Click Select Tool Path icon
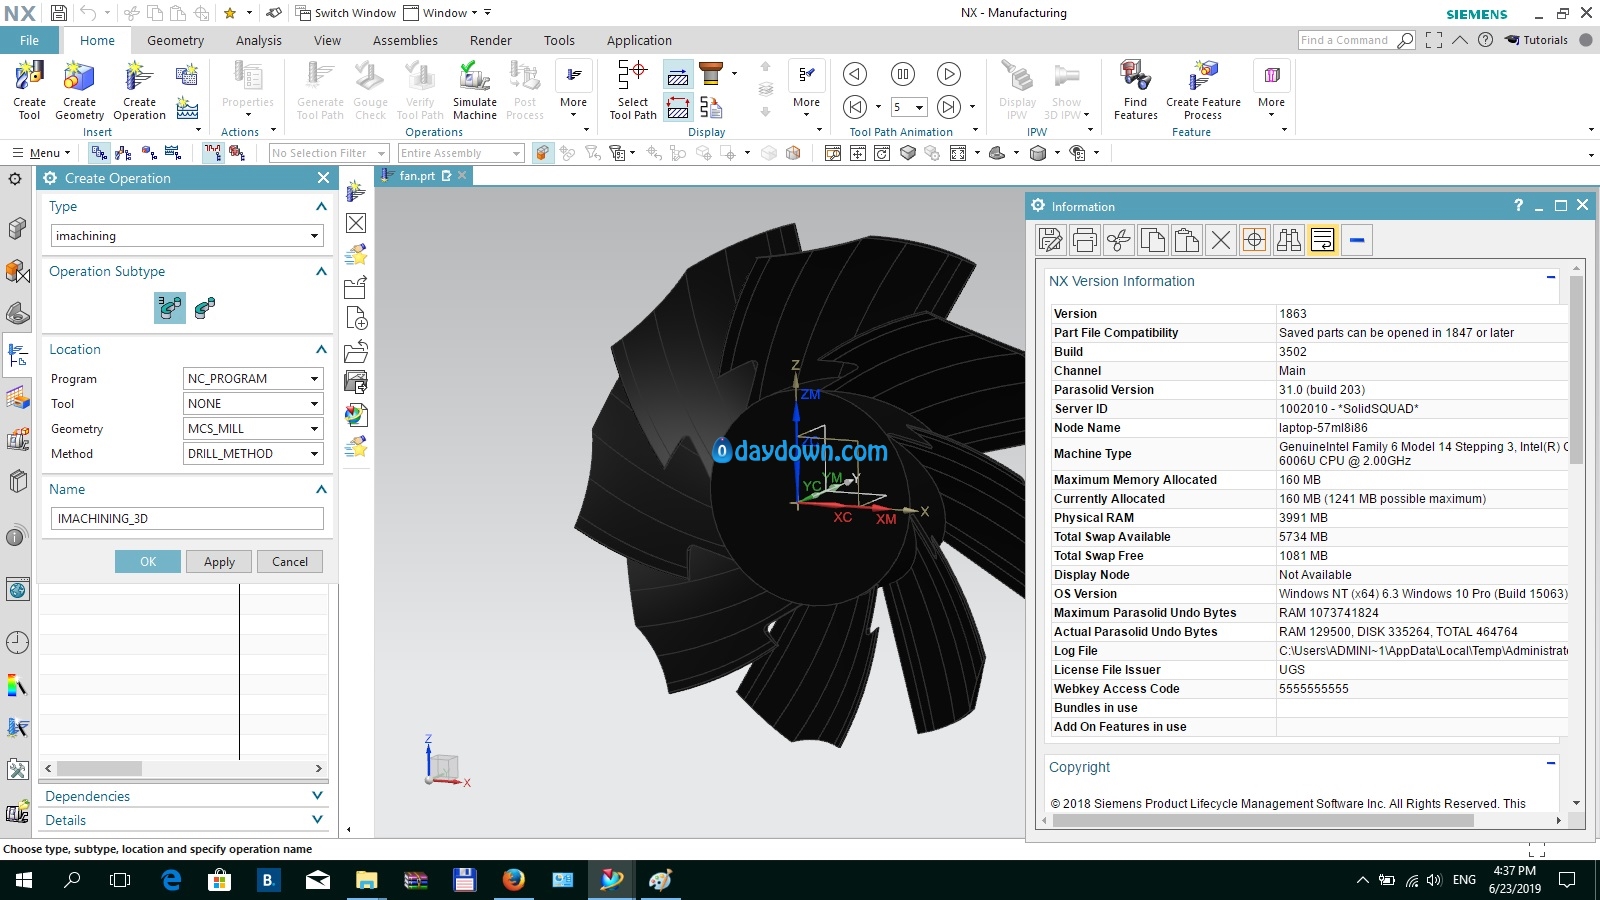Screen dimensions: 1600x900 (632, 78)
